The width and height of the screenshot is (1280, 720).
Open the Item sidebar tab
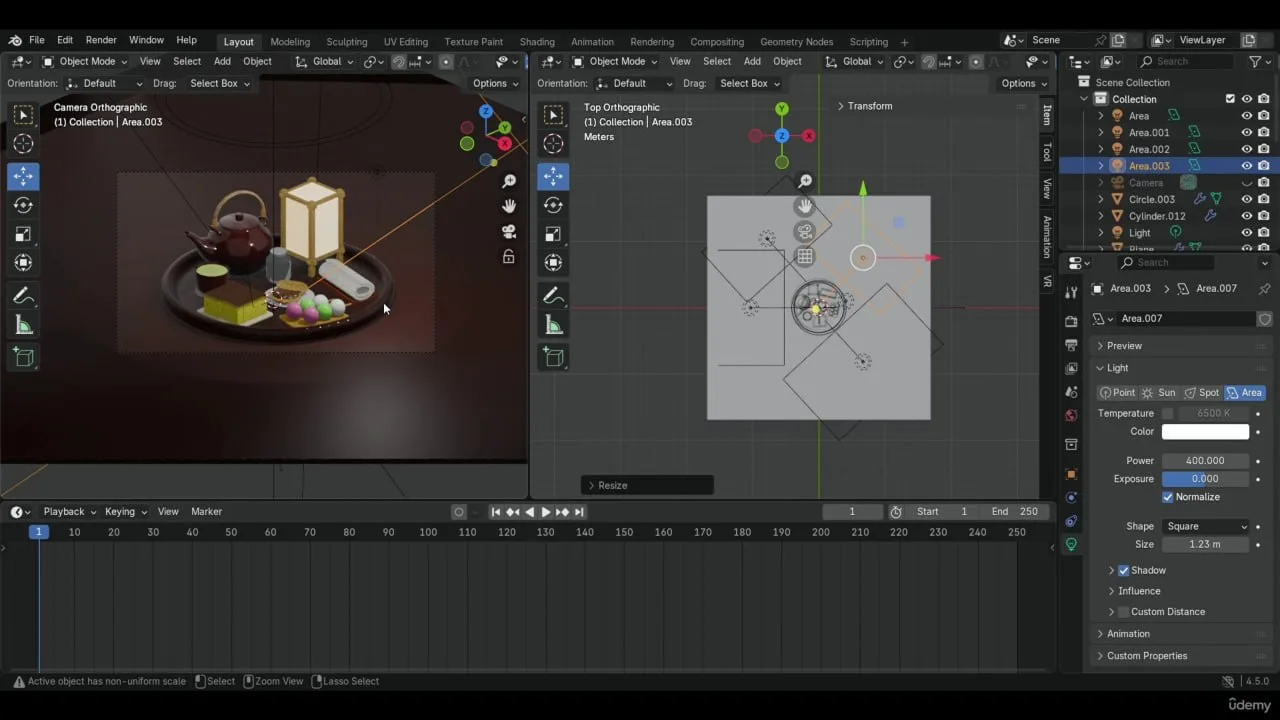pos(1047,114)
